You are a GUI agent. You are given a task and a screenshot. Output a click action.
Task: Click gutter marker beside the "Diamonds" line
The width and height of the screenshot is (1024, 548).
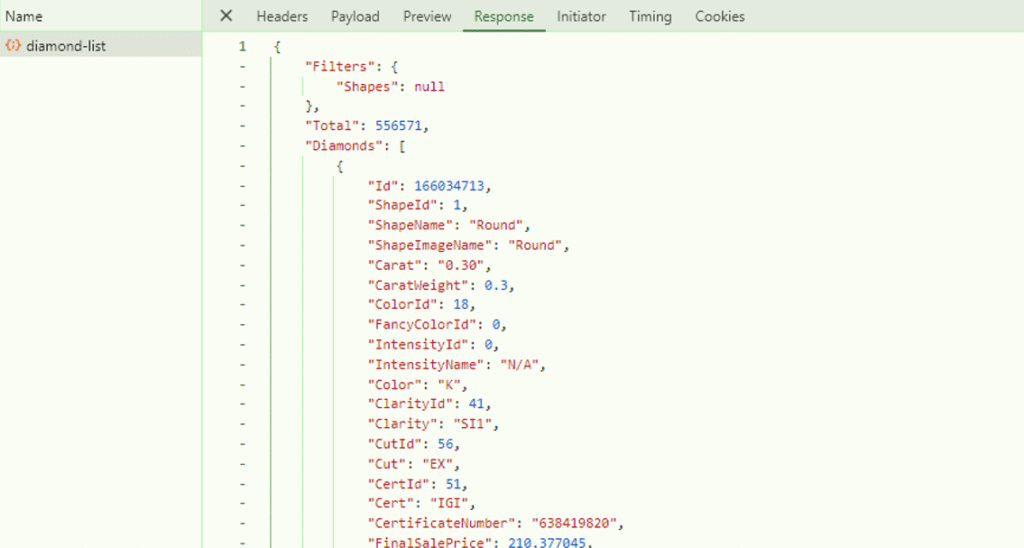pyautogui.click(x=242, y=146)
